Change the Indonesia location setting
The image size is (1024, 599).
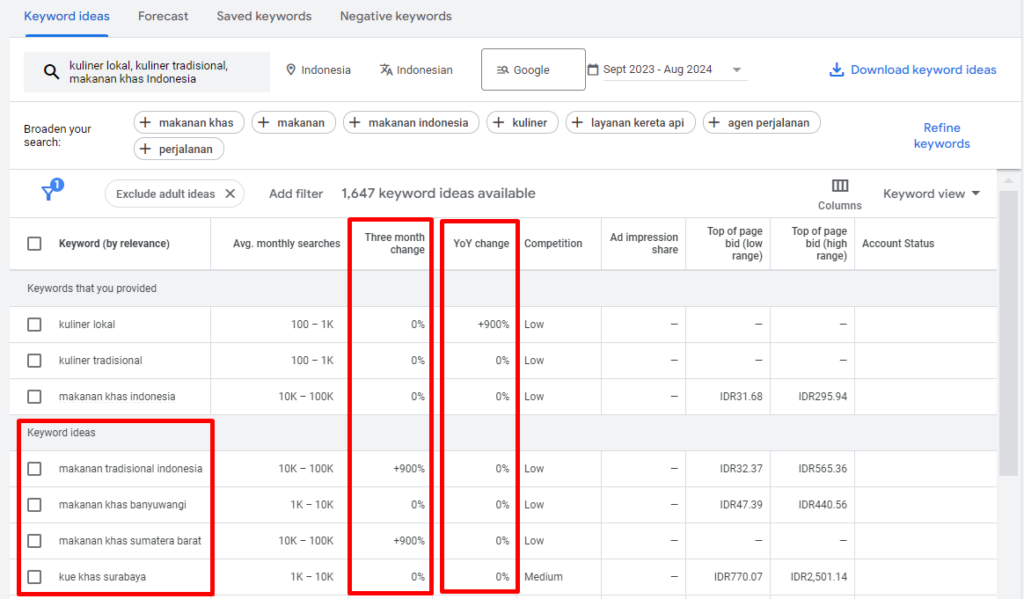[319, 69]
